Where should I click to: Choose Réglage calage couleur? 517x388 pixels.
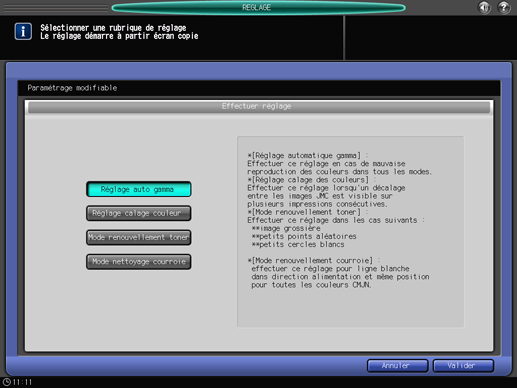[139, 213]
